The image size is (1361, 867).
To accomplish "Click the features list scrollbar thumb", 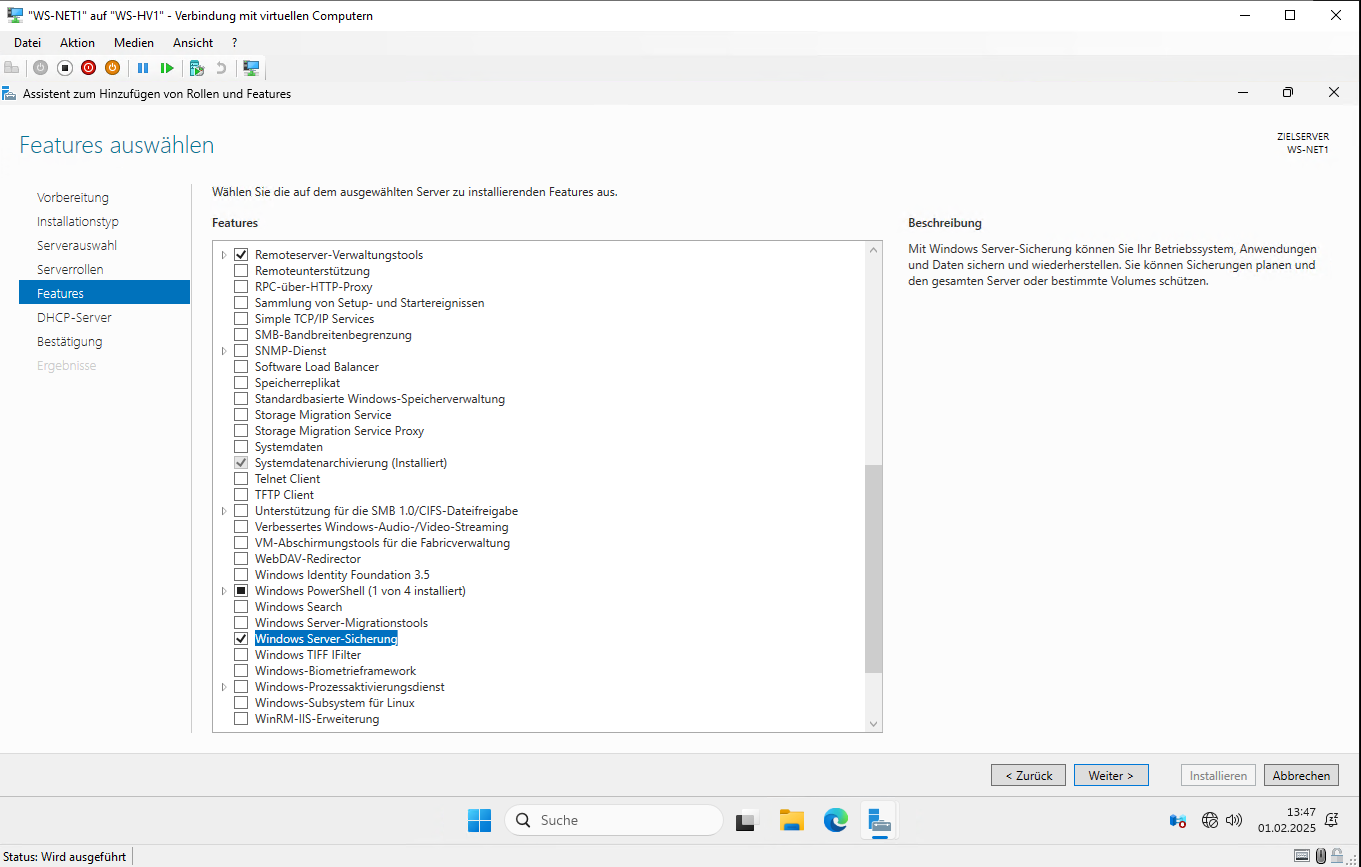I will (873, 568).
